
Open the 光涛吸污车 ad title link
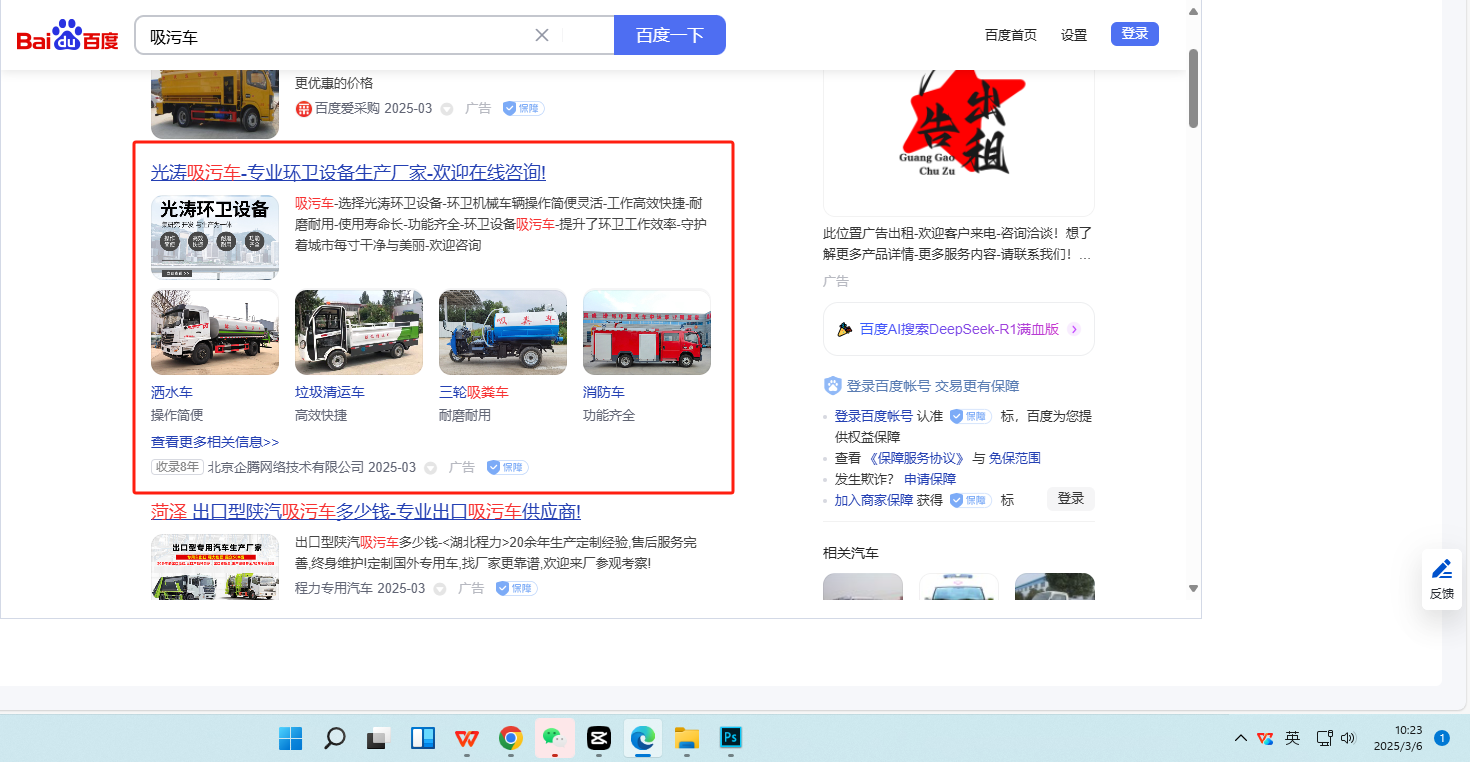coord(348,172)
